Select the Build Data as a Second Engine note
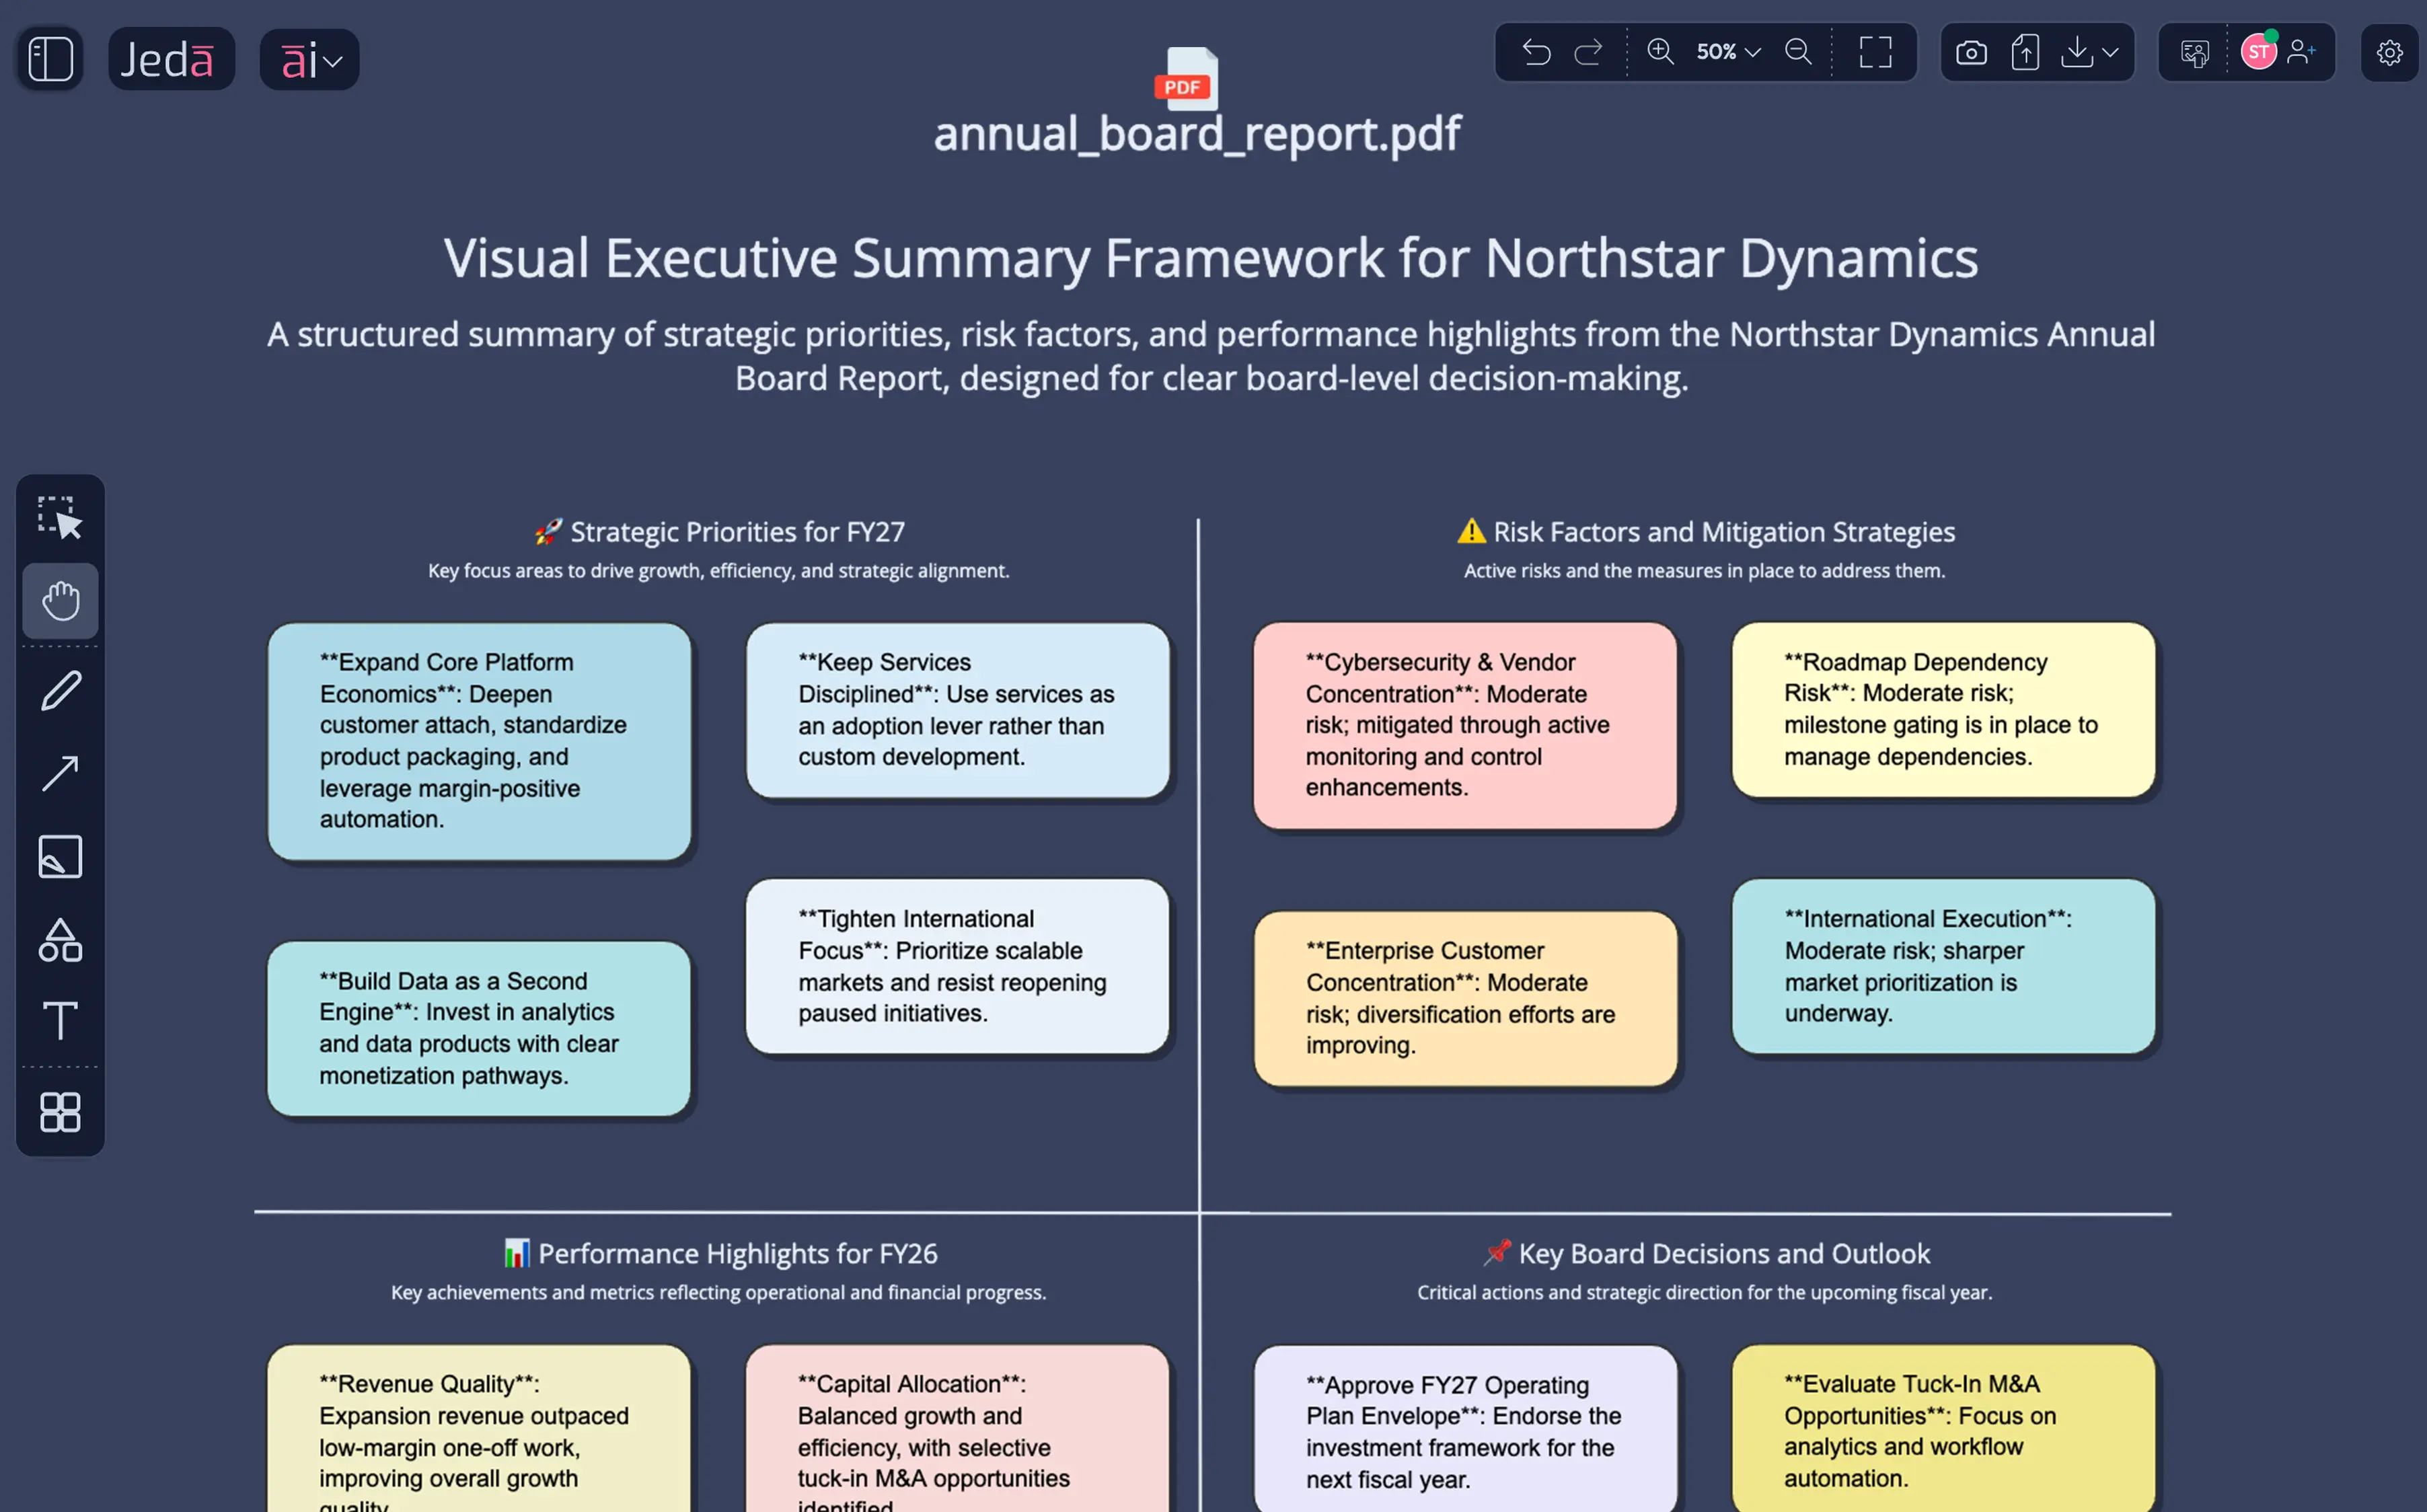The image size is (2427, 1512). coord(479,1028)
